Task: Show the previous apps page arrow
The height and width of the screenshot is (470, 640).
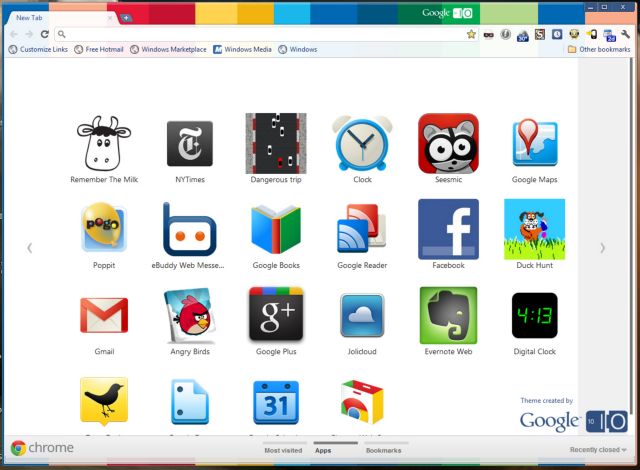Action: 29,248
